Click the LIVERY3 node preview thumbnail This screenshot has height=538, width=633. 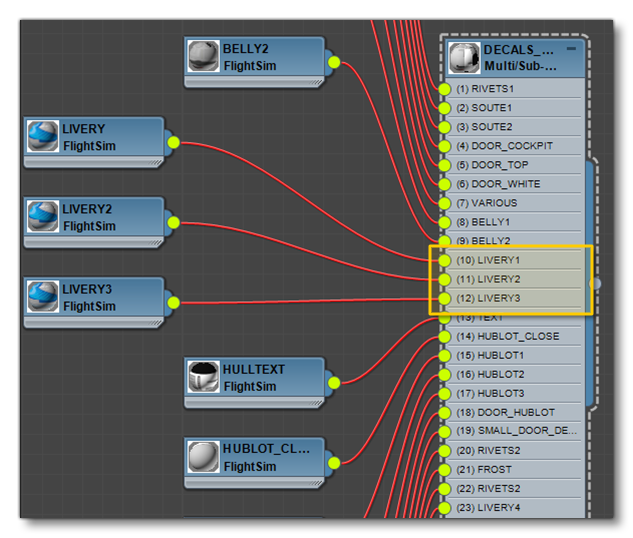point(43,297)
